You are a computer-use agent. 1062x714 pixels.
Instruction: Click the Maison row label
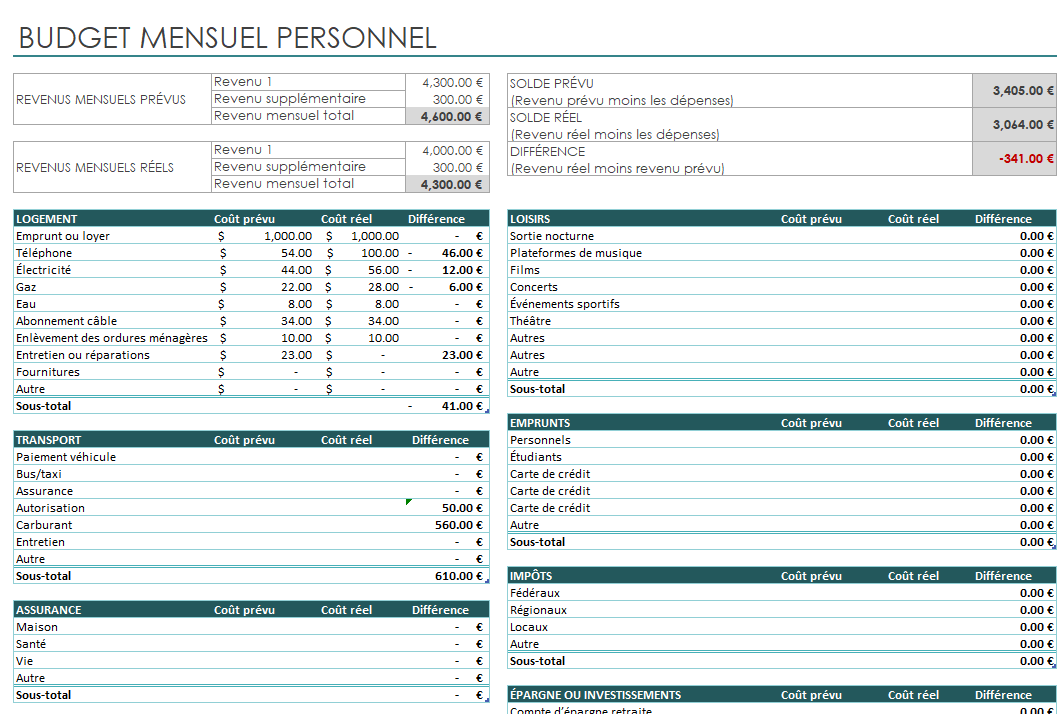pos(37,627)
